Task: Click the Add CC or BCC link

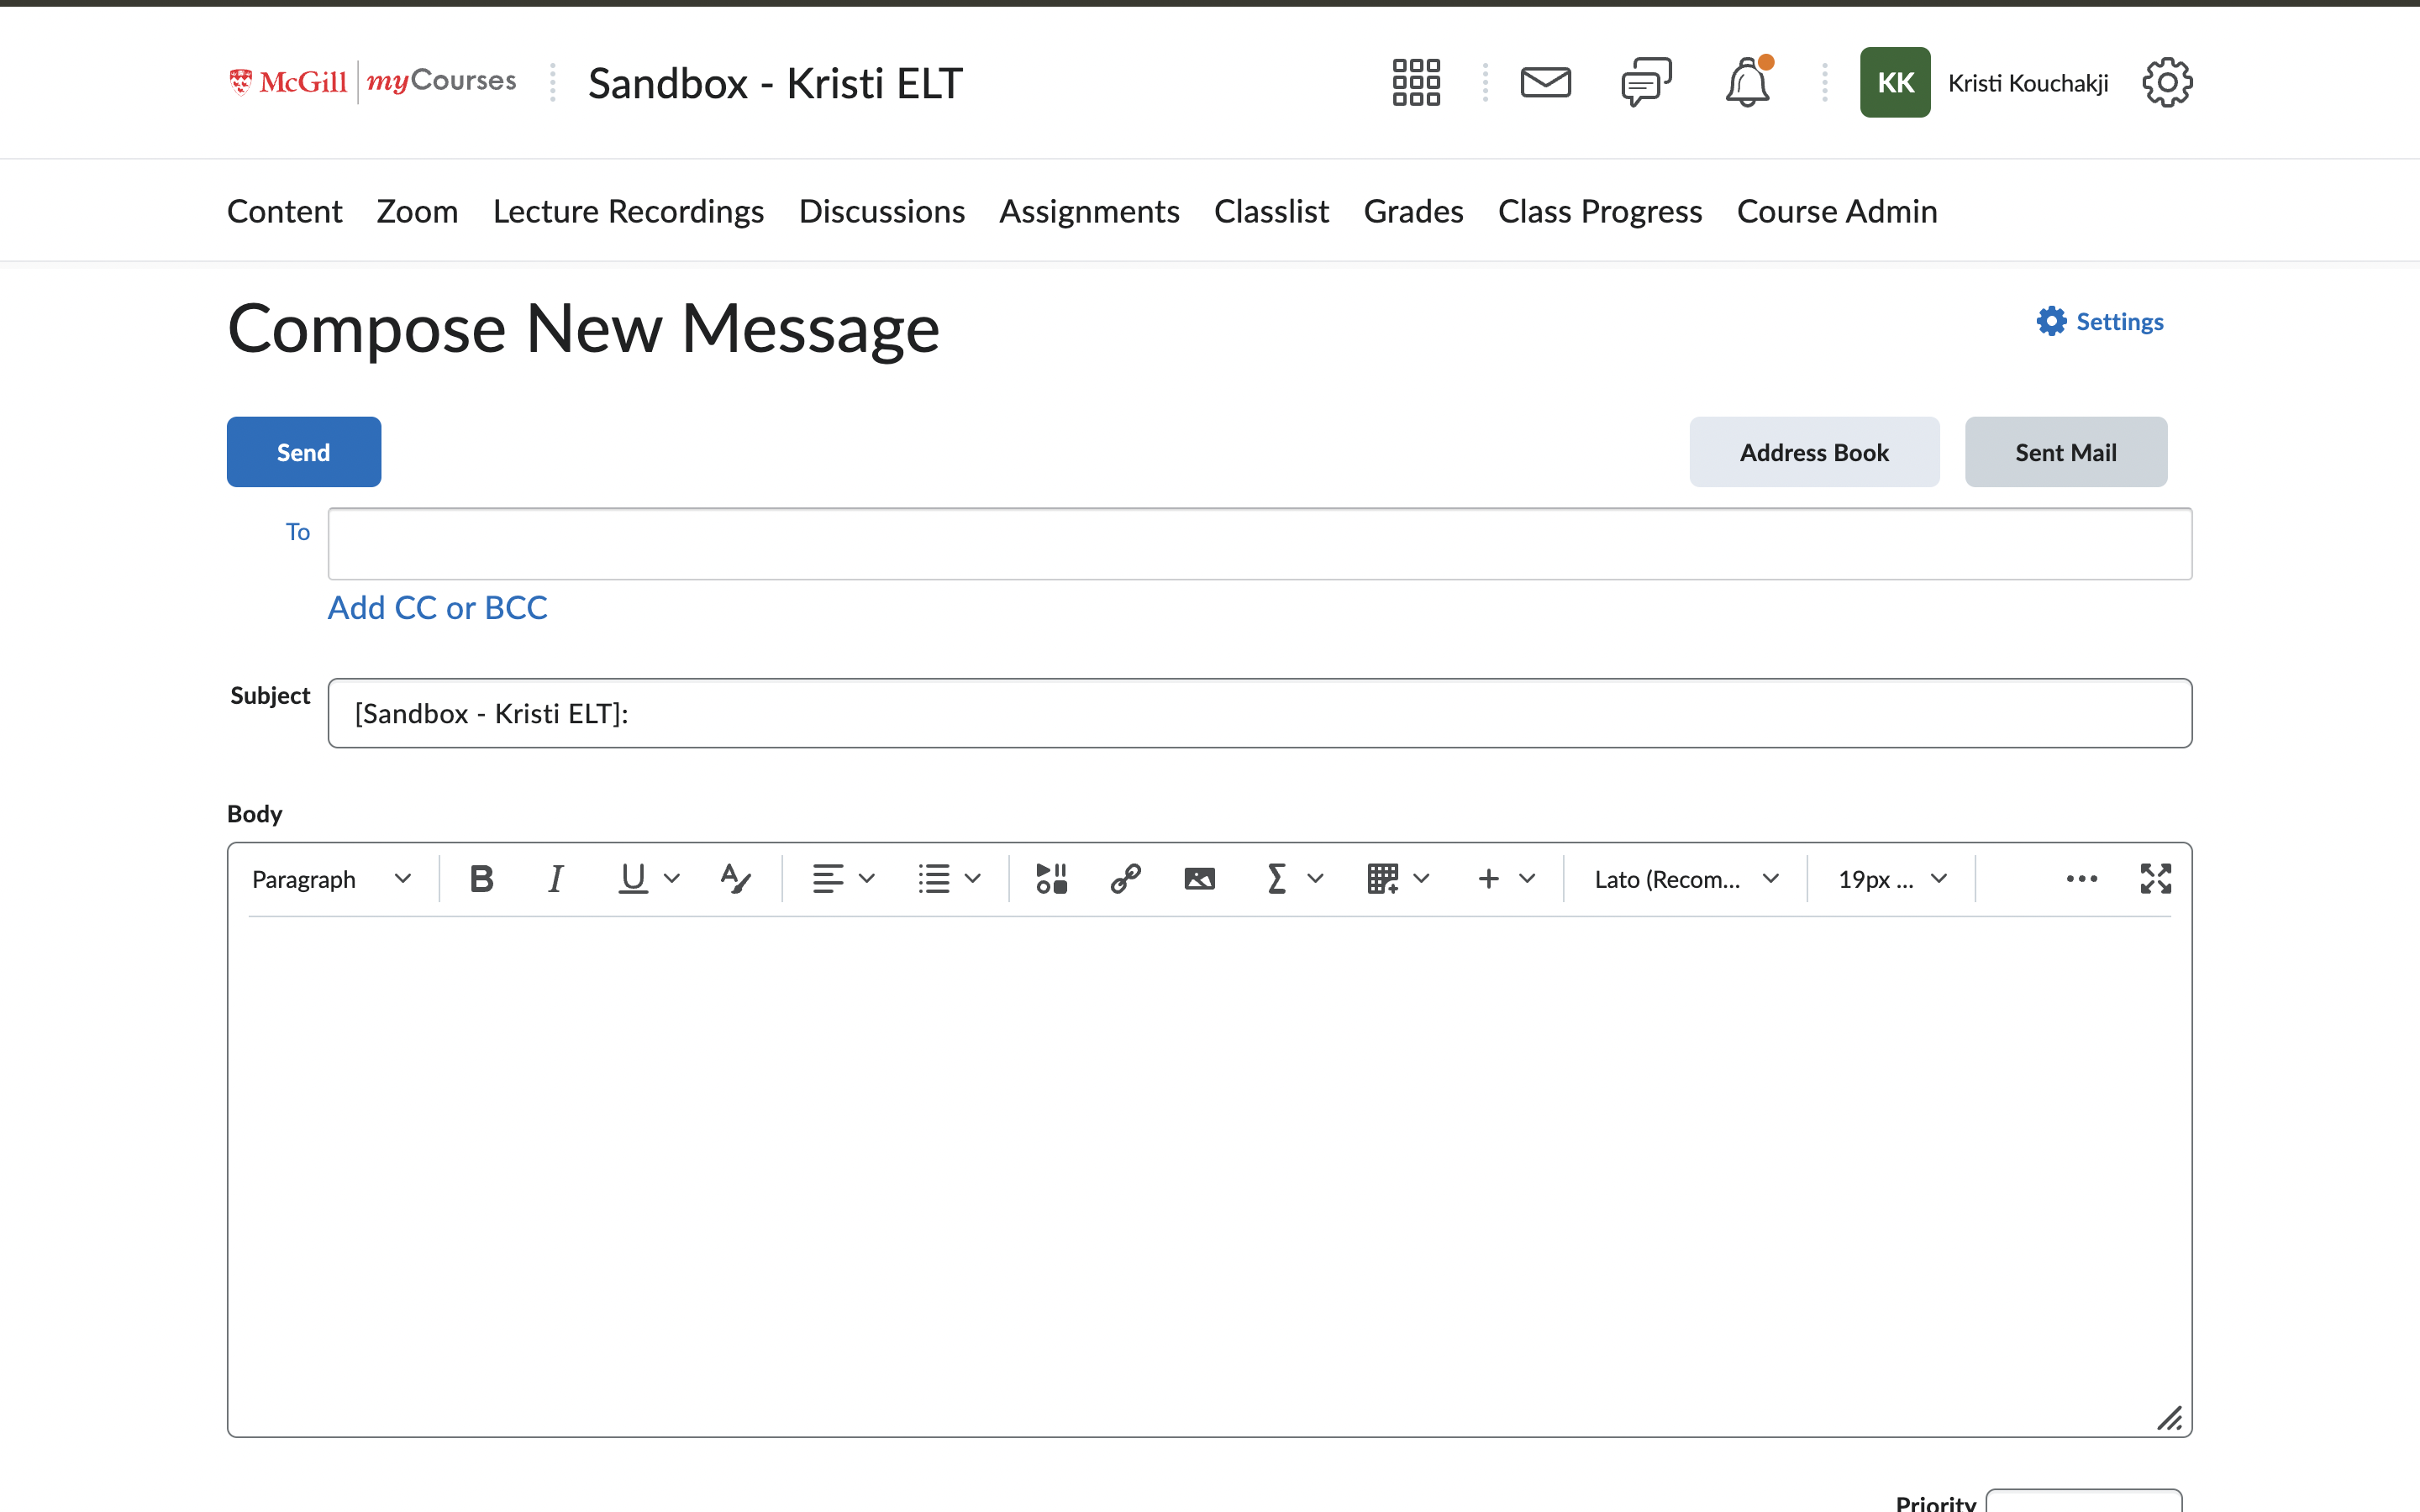Action: [x=437, y=607]
